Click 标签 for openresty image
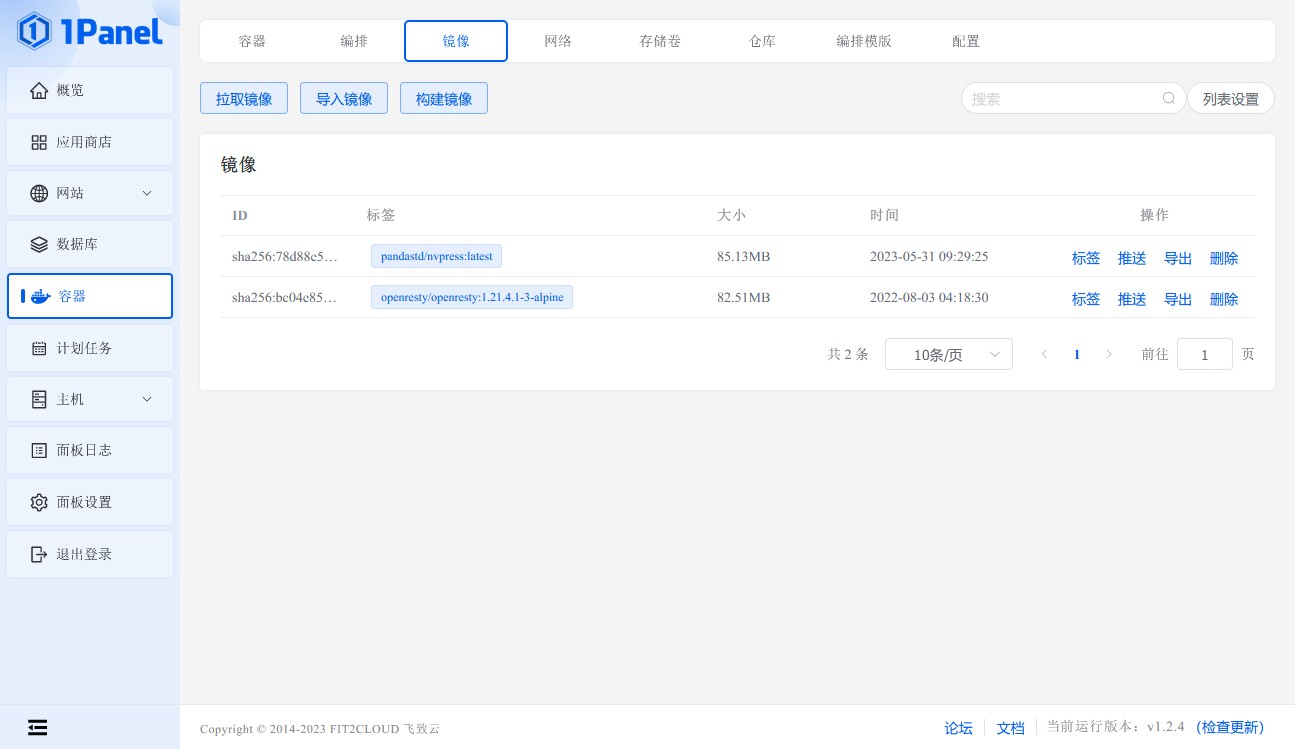The width and height of the screenshot is (1295, 749). pos(1086,299)
